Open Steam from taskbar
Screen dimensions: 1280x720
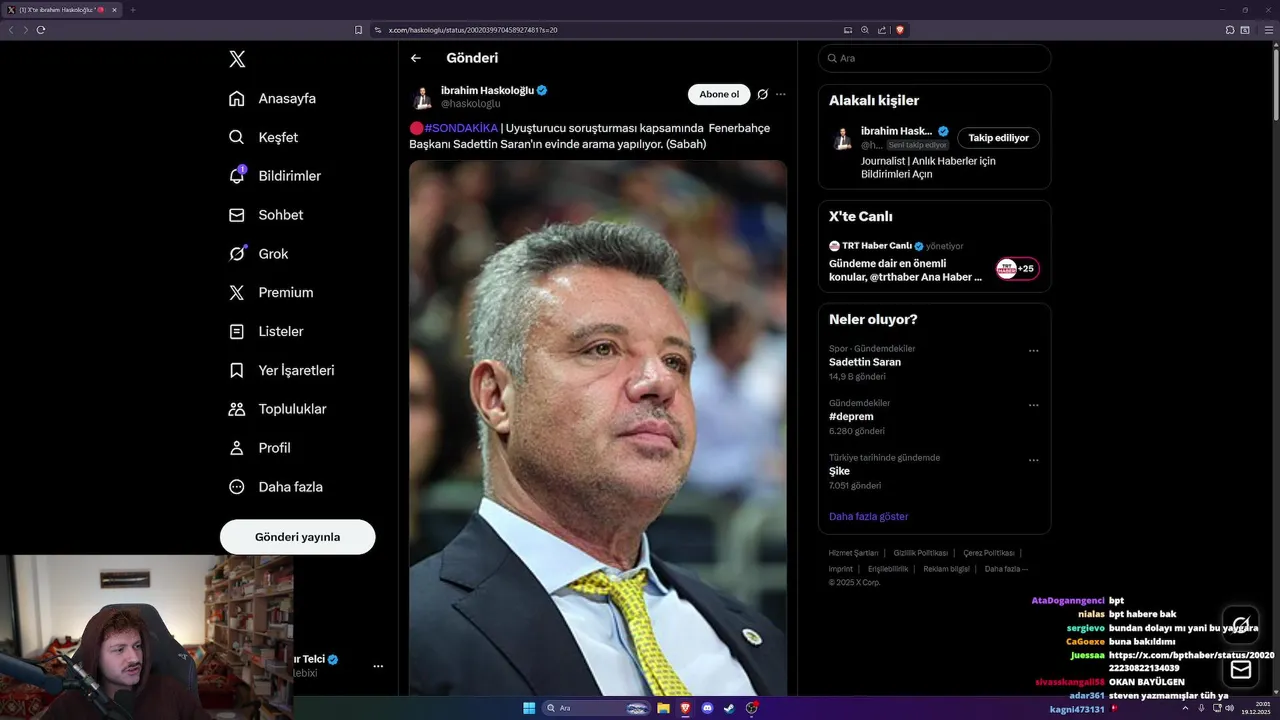[x=729, y=708]
